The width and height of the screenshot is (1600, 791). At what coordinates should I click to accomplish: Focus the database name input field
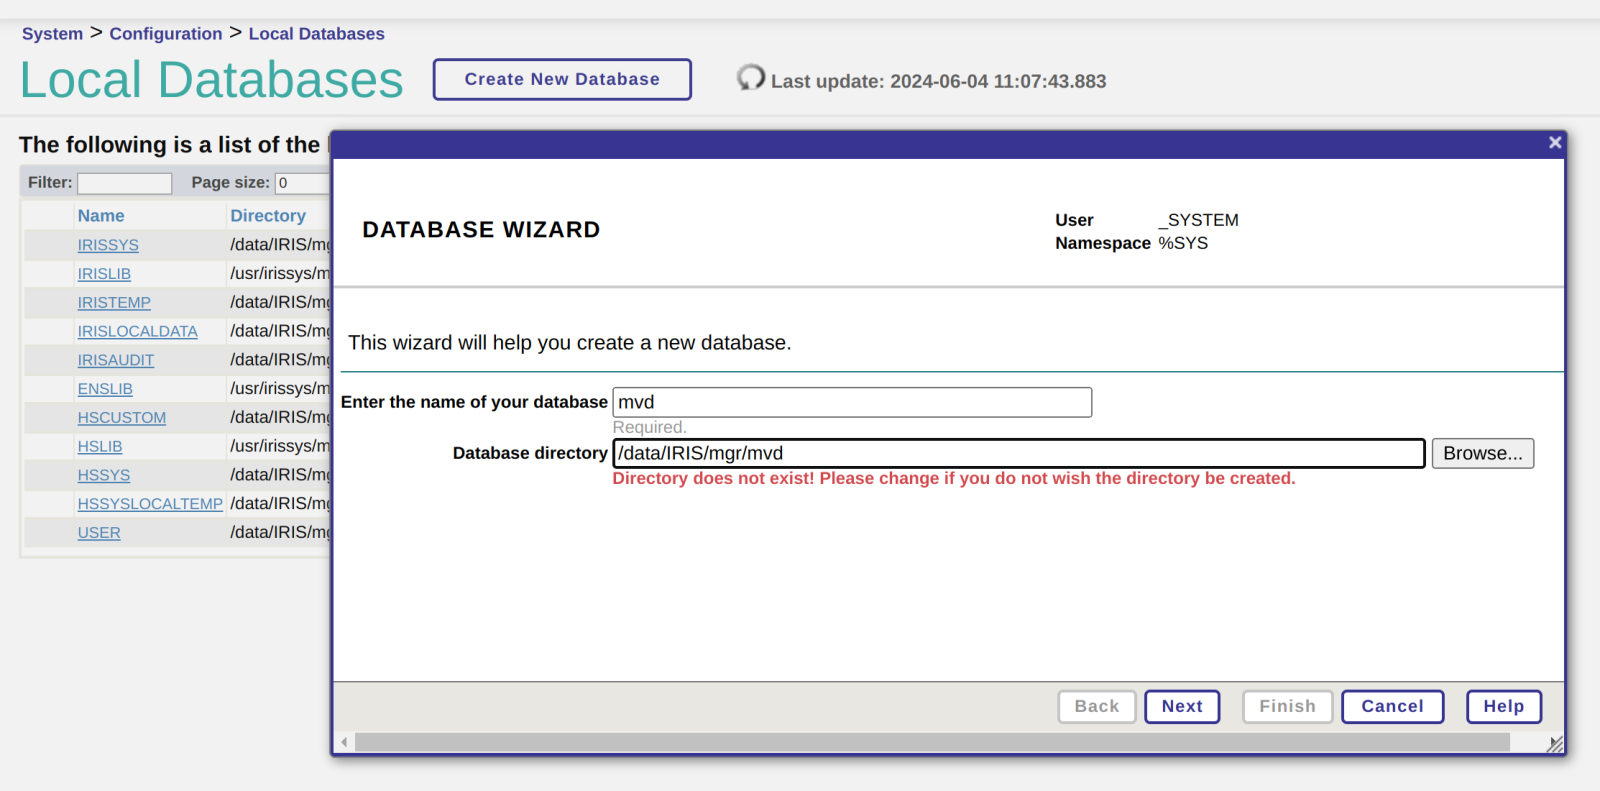(x=851, y=402)
